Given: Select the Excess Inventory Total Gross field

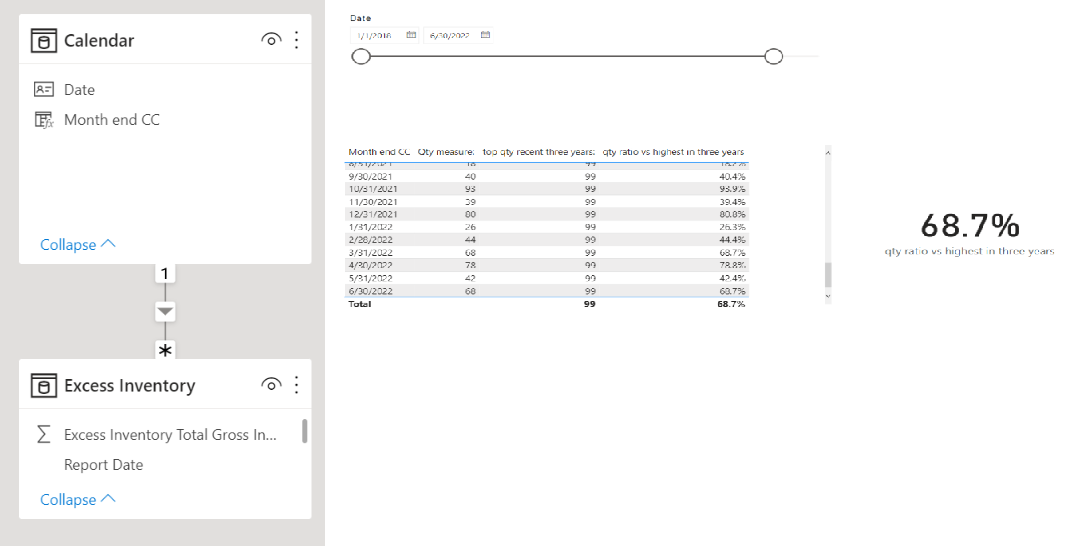Looking at the screenshot, I should click(170, 434).
